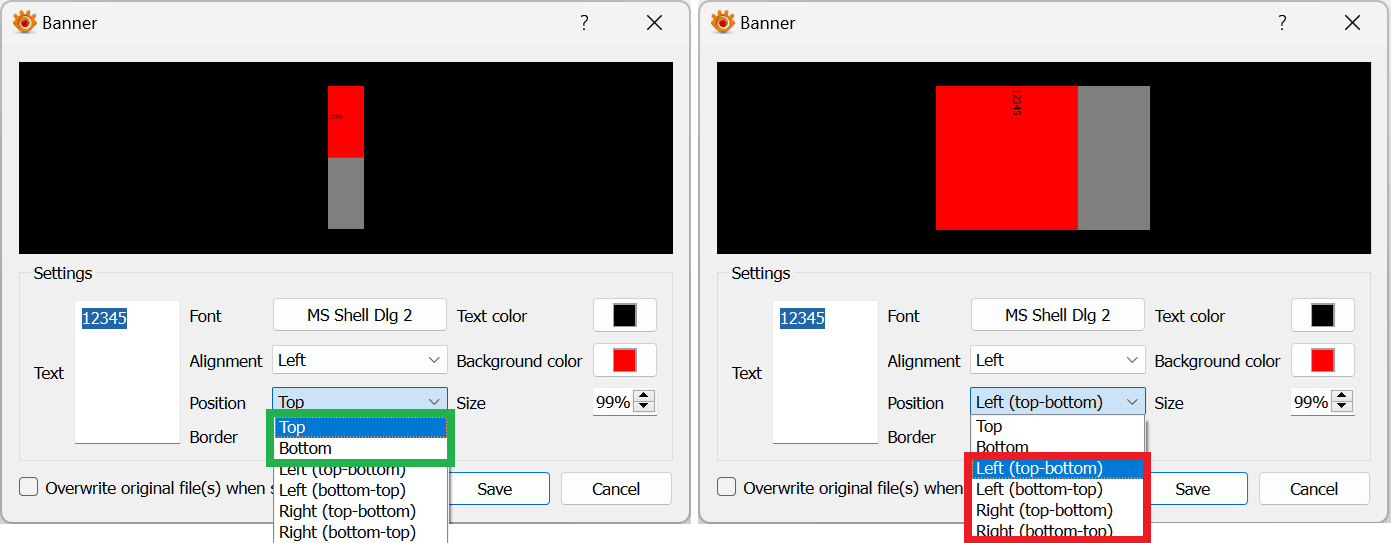Choose Top option in left window Position list
This screenshot has width=1391, height=543.
[360, 427]
